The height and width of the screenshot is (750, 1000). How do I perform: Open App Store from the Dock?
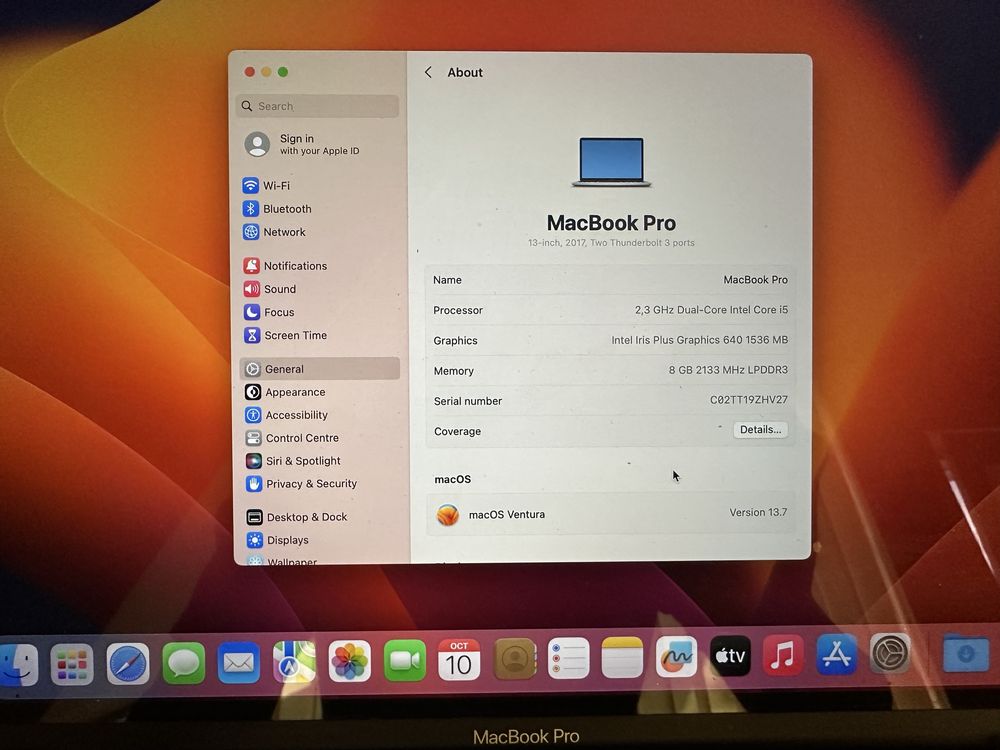pyautogui.click(x=837, y=654)
